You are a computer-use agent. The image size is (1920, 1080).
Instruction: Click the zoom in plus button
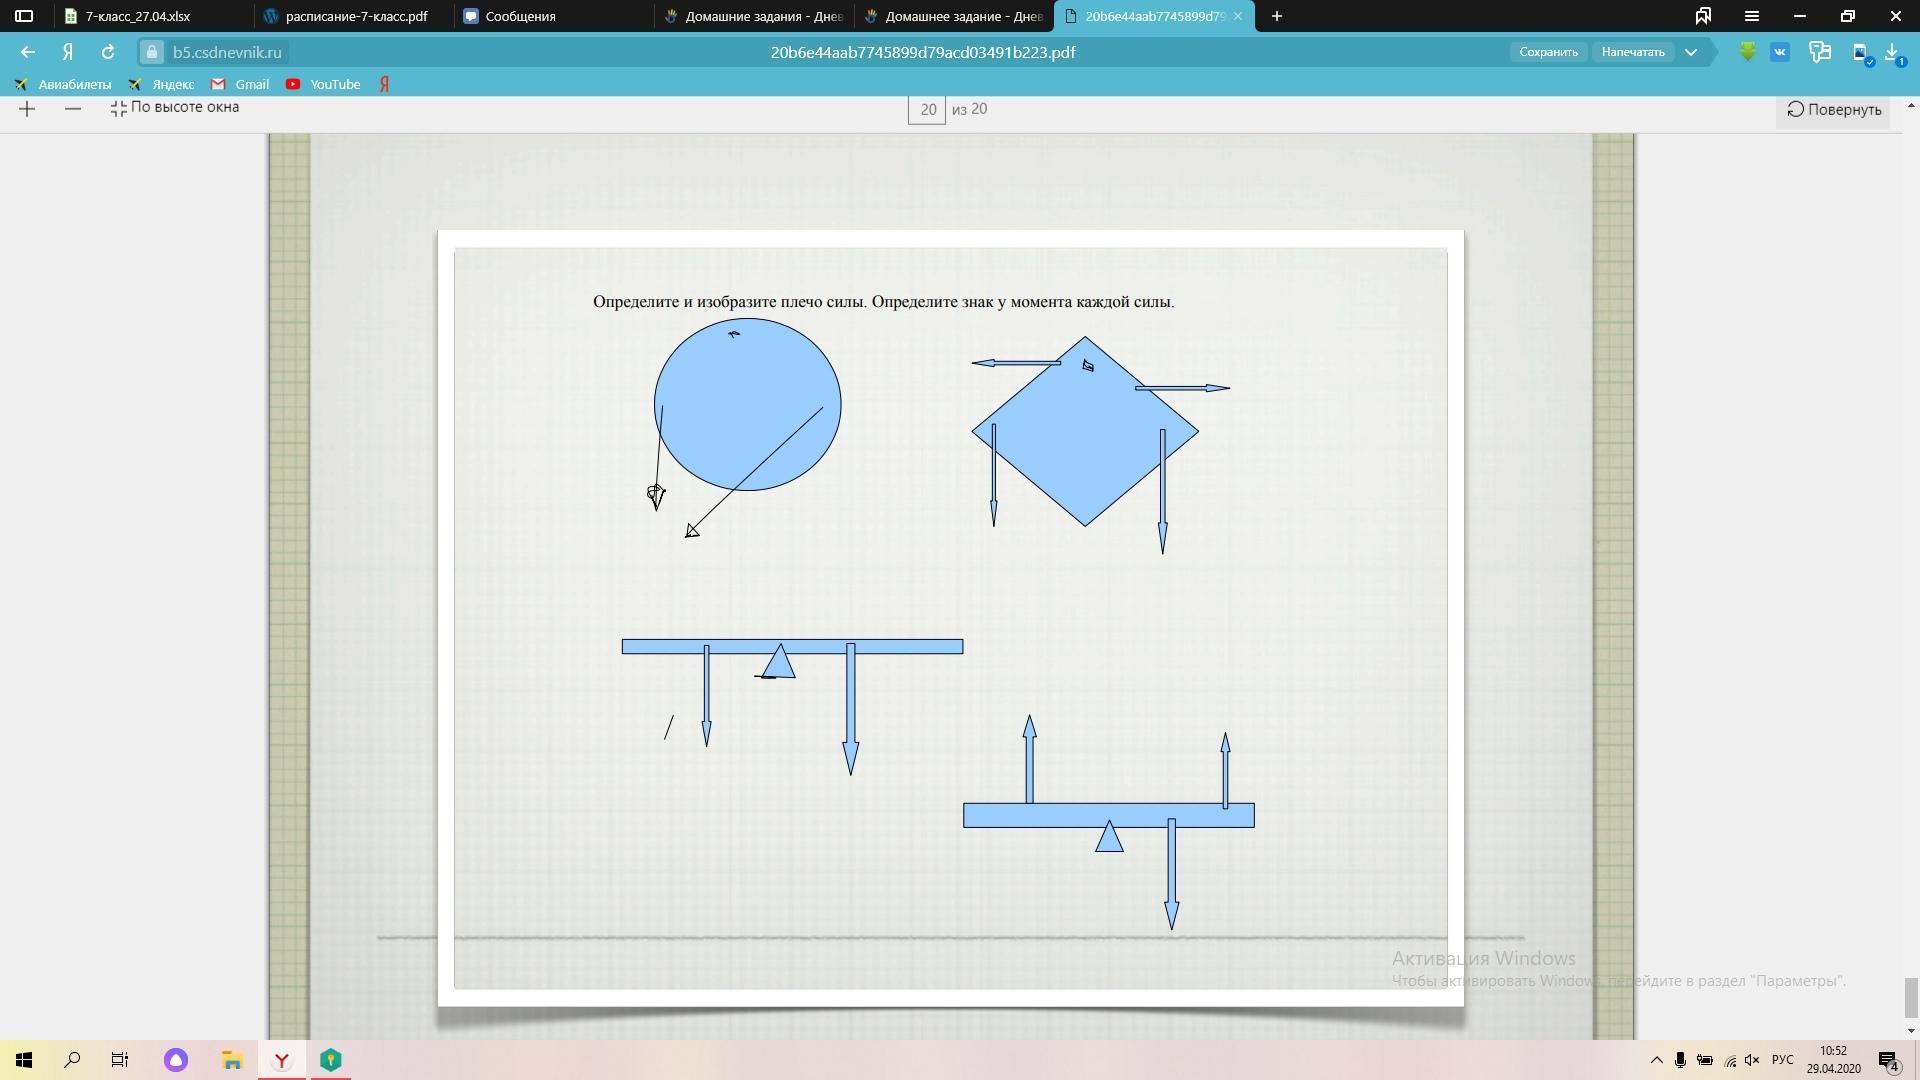point(27,109)
